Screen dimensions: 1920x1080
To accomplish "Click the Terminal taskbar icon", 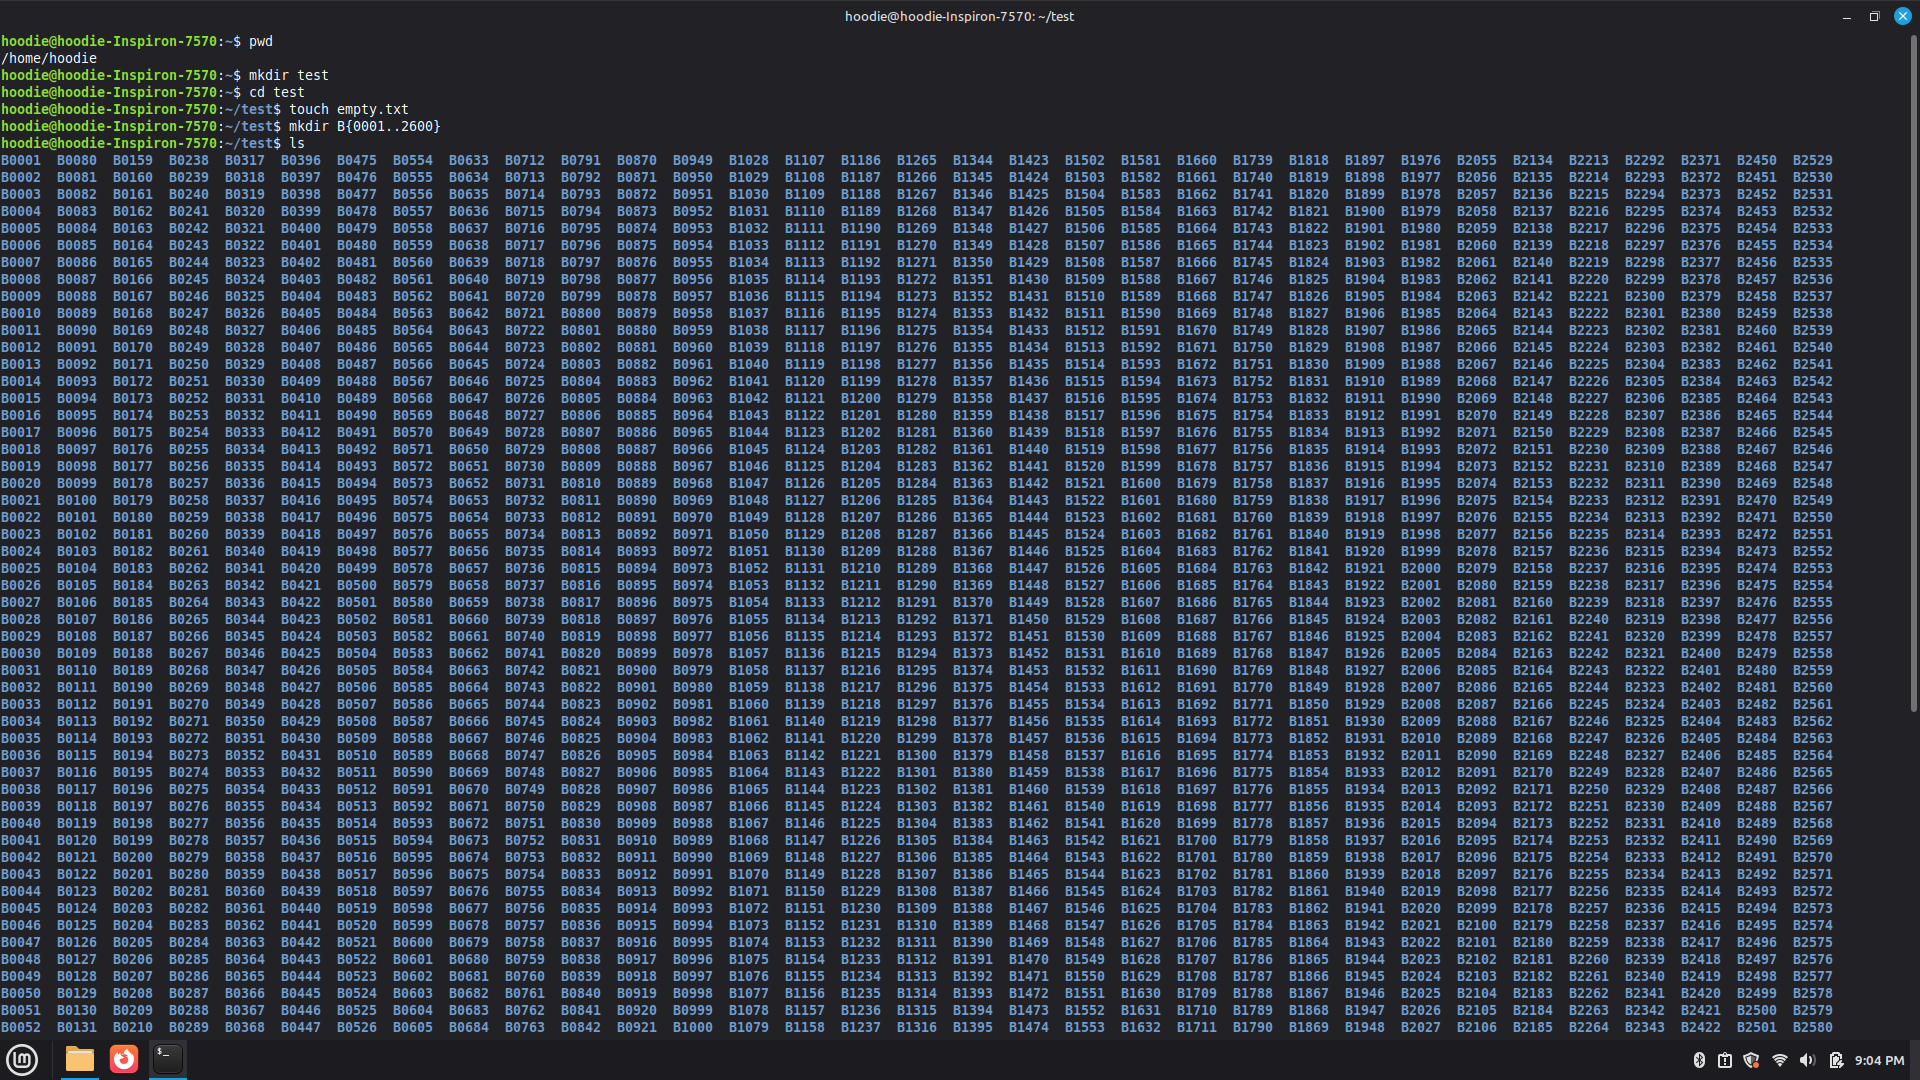I will 168,1059.
